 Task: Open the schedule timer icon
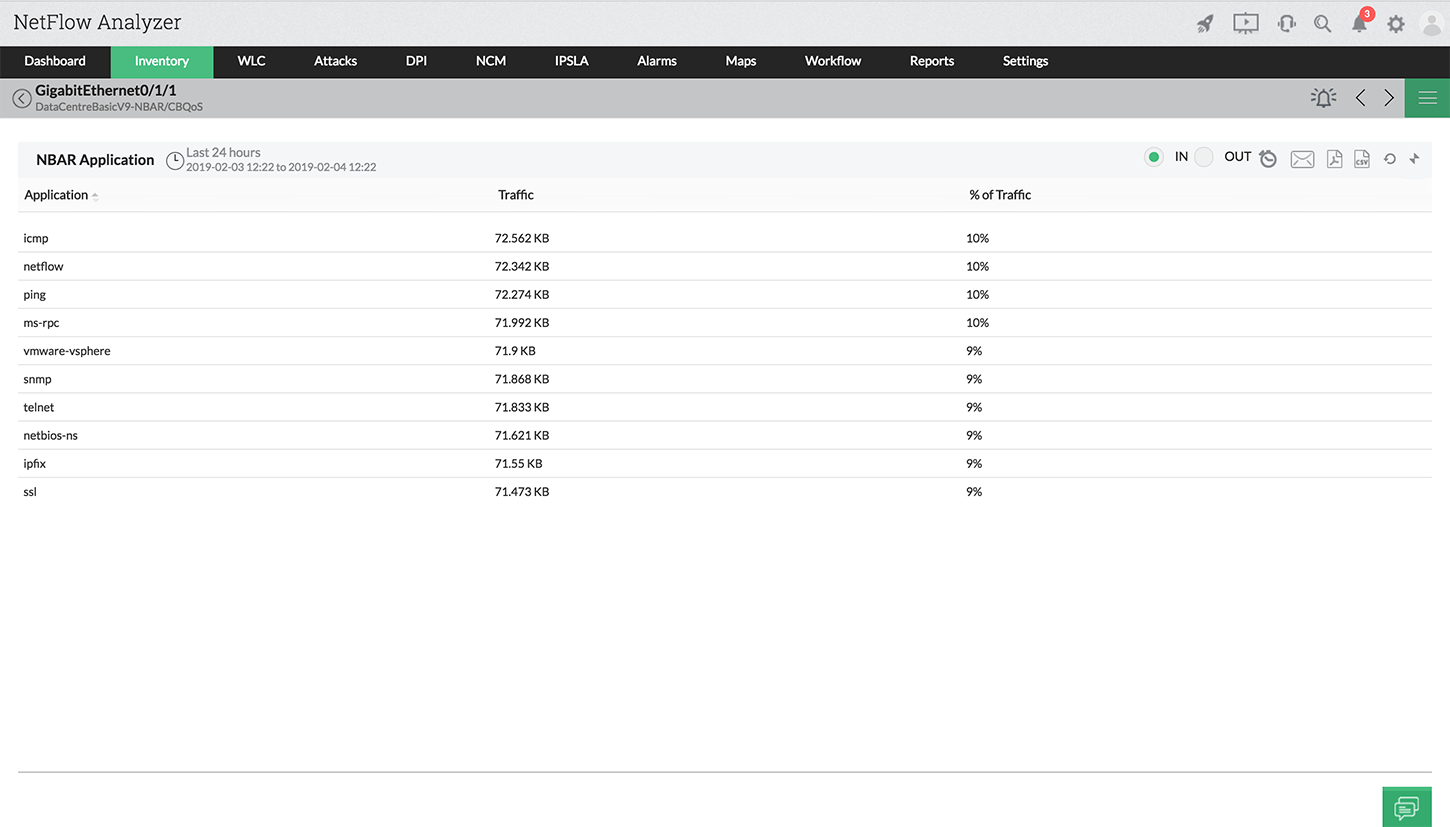(1268, 158)
